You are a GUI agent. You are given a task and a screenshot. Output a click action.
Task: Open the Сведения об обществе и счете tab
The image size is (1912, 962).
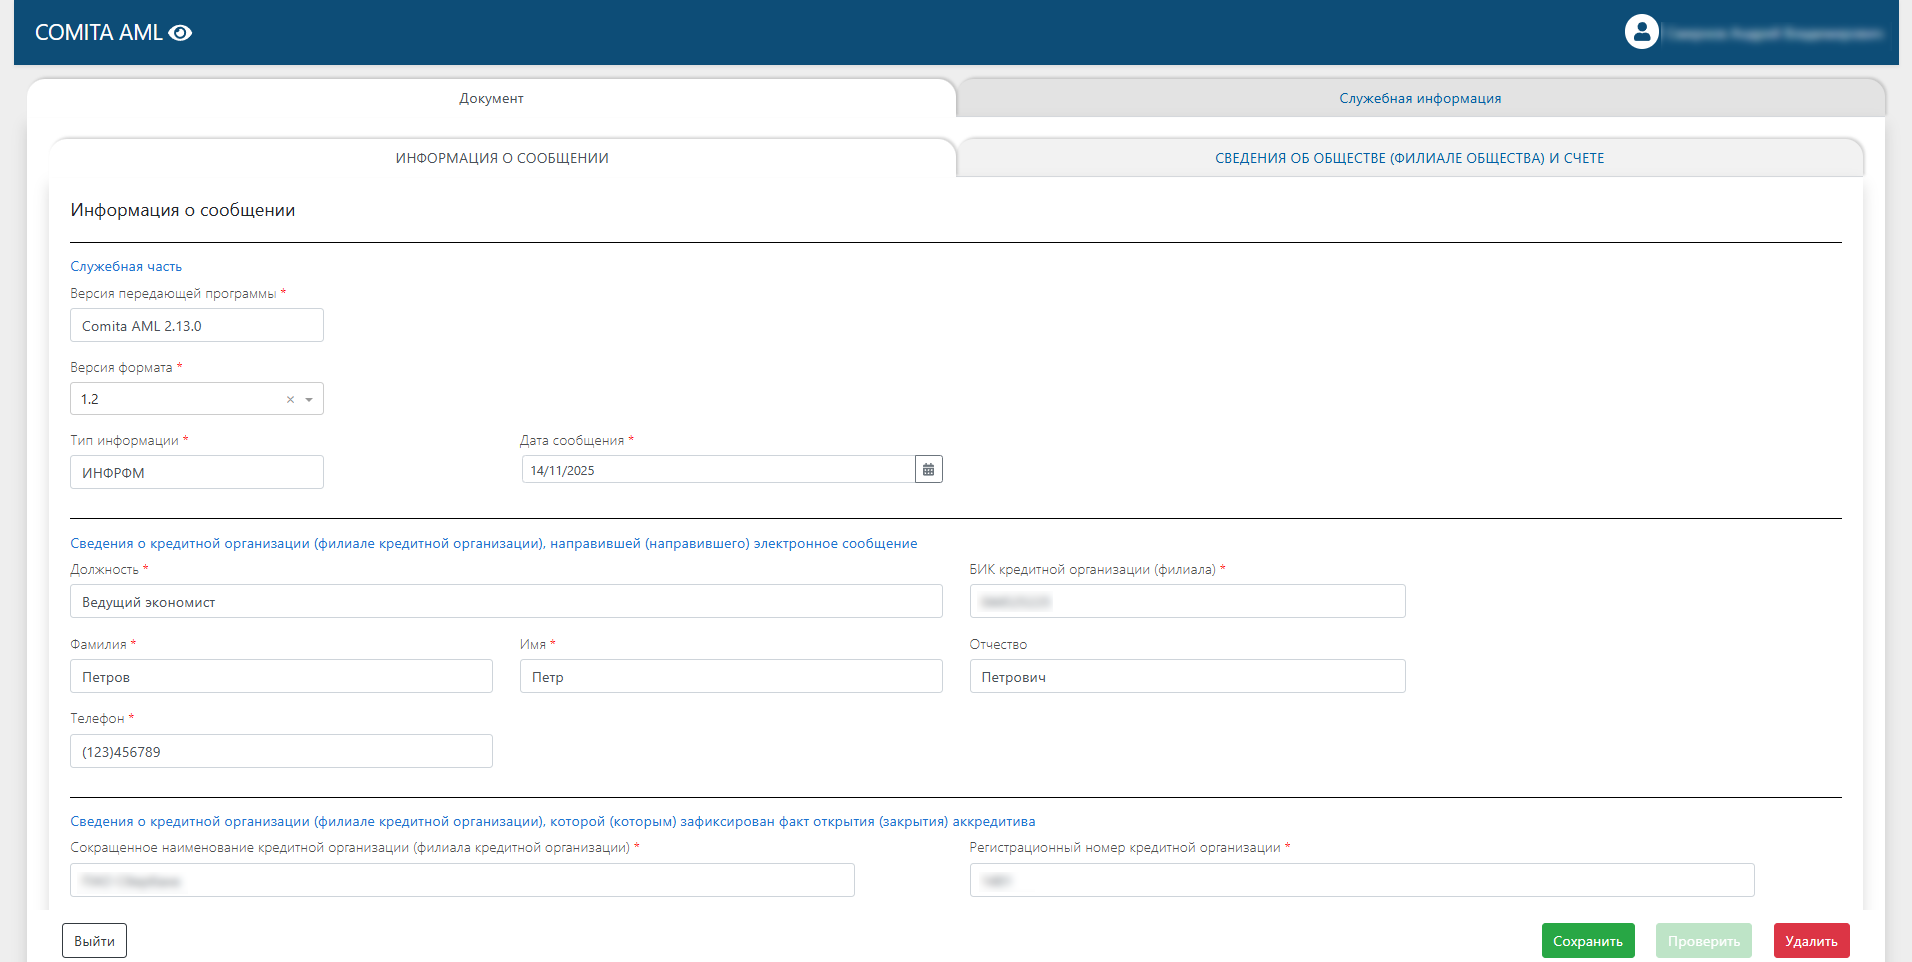click(1409, 159)
